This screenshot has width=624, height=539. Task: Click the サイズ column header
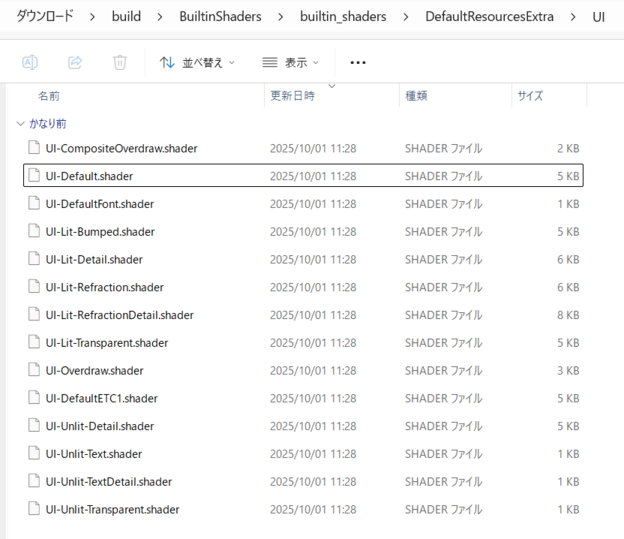click(530, 96)
